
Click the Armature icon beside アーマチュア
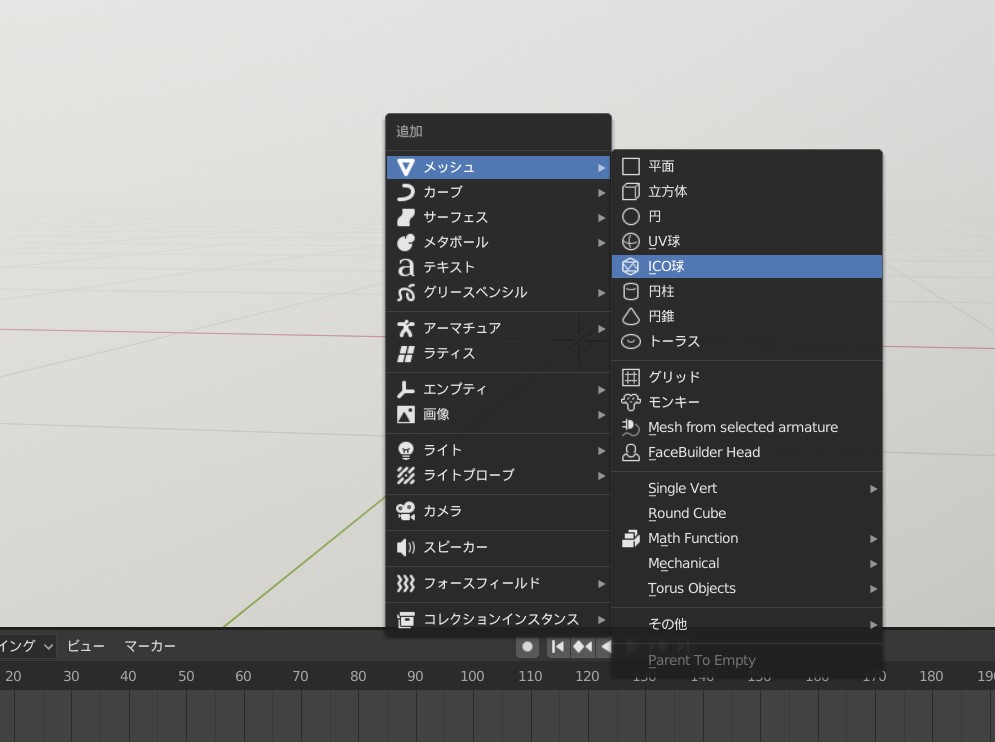pyautogui.click(x=405, y=328)
